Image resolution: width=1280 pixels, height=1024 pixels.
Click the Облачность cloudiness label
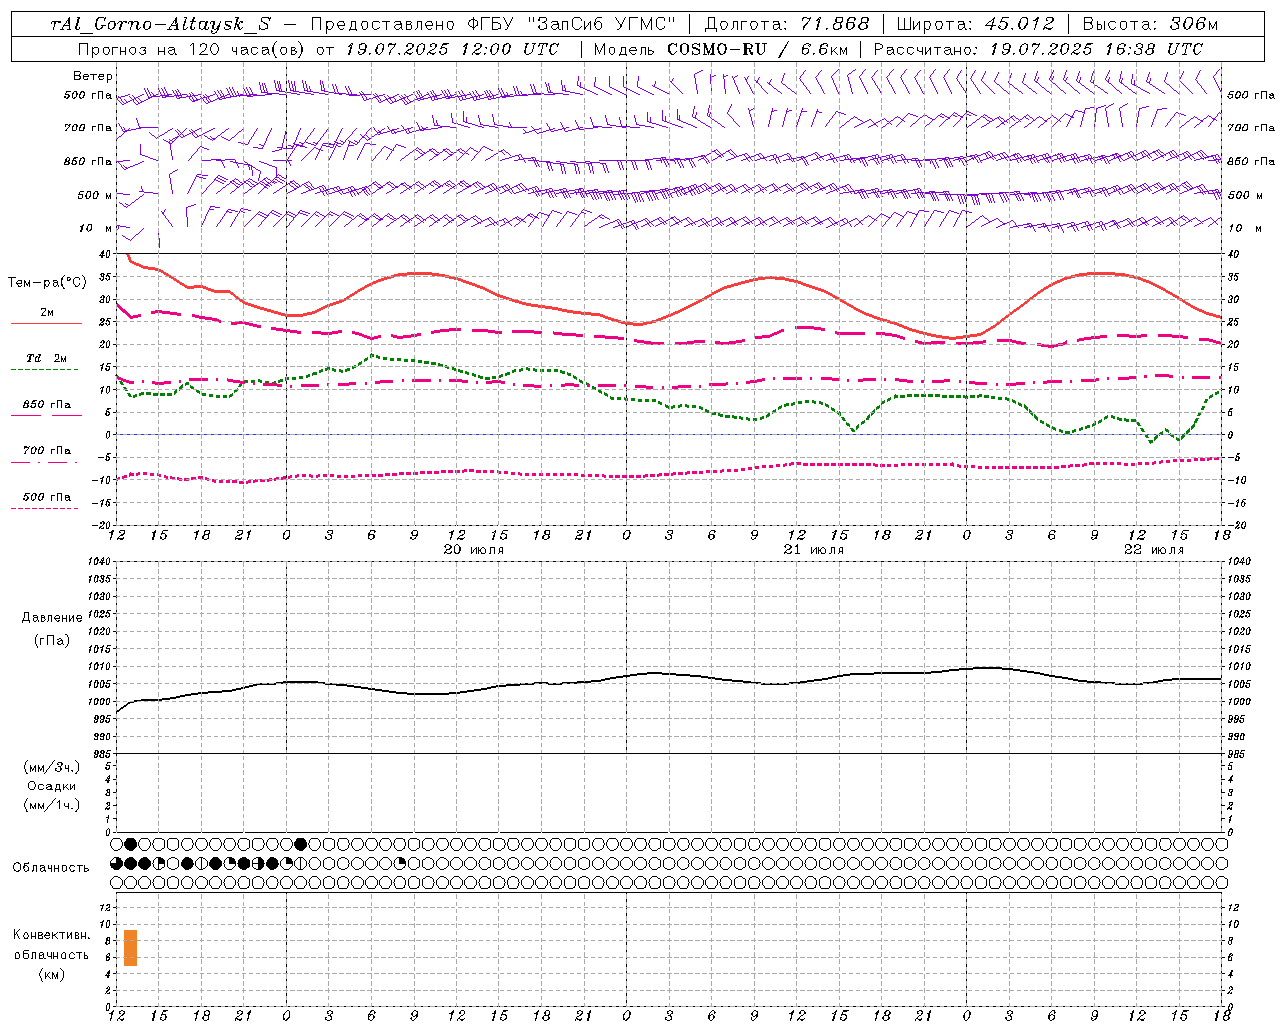pyautogui.click(x=51, y=867)
